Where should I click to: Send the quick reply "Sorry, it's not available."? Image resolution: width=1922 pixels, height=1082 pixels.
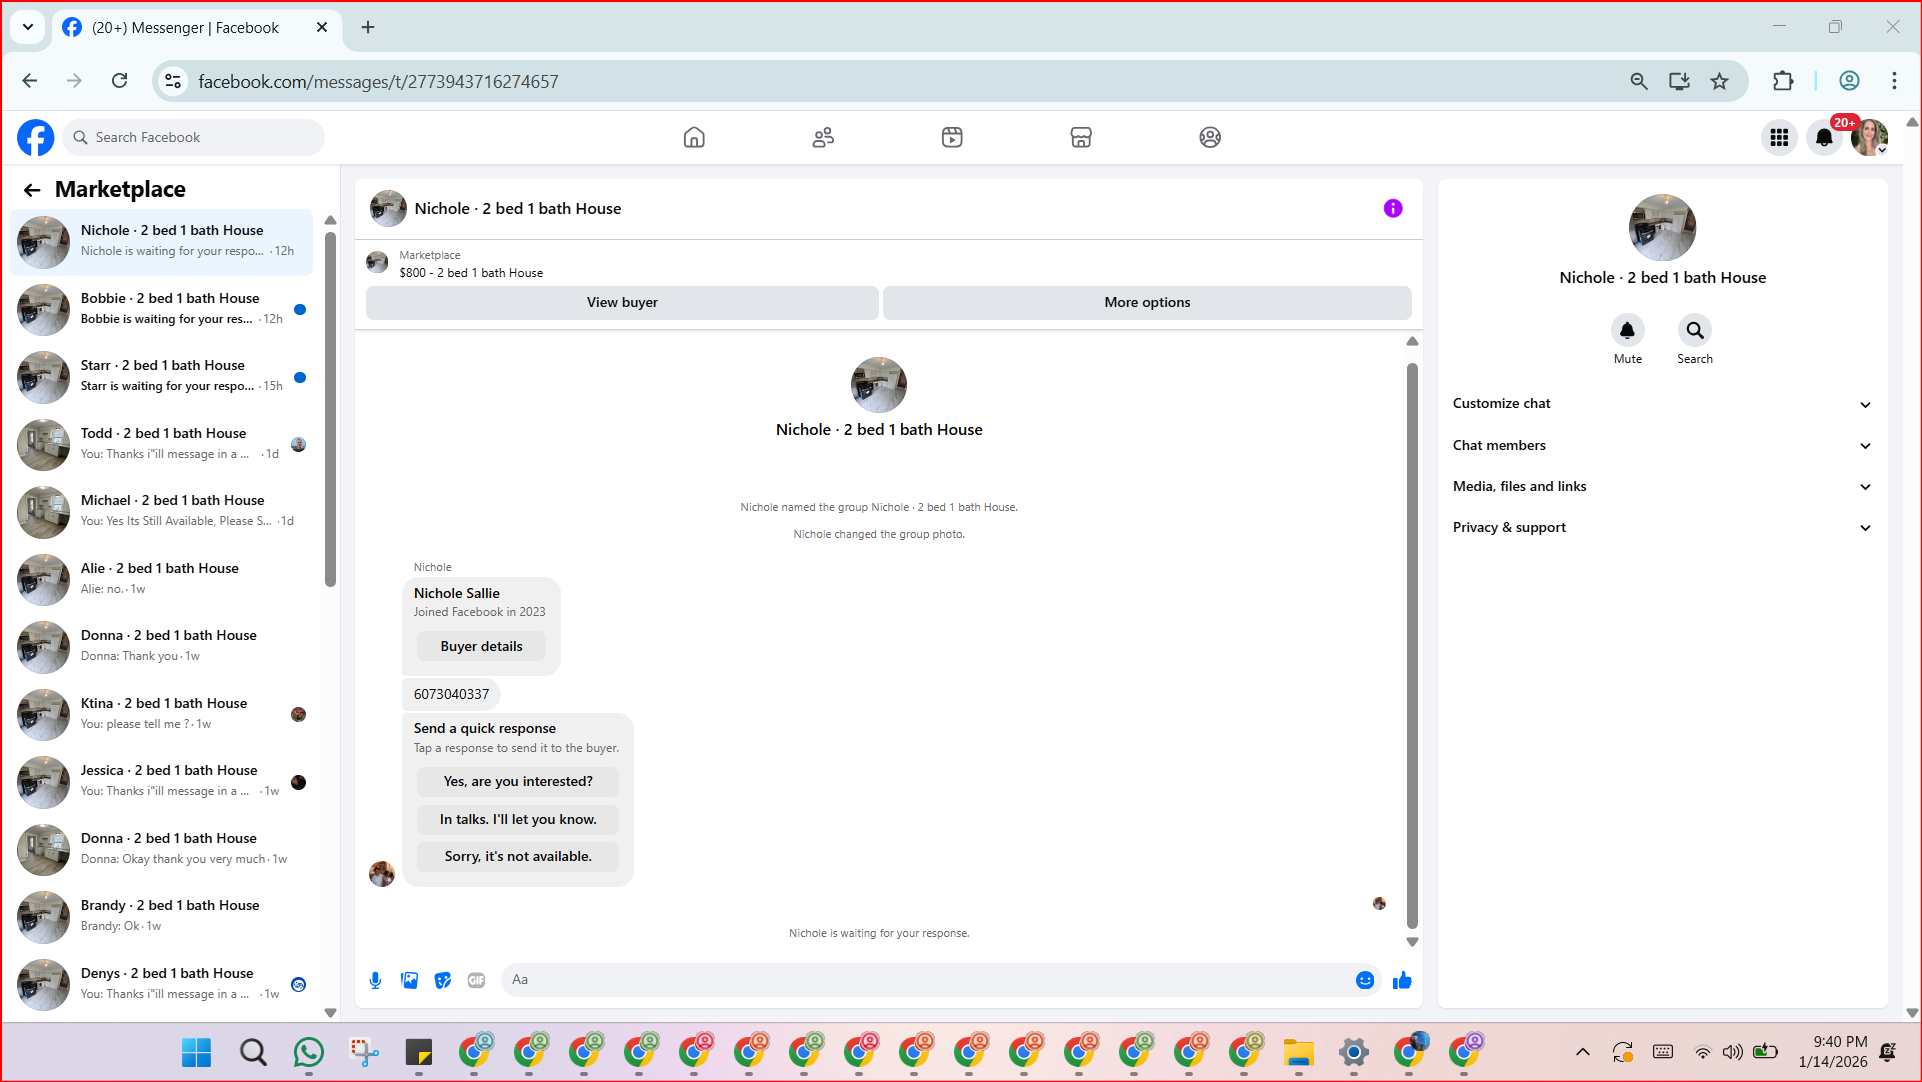pyautogui.click(x=518, y=856)
